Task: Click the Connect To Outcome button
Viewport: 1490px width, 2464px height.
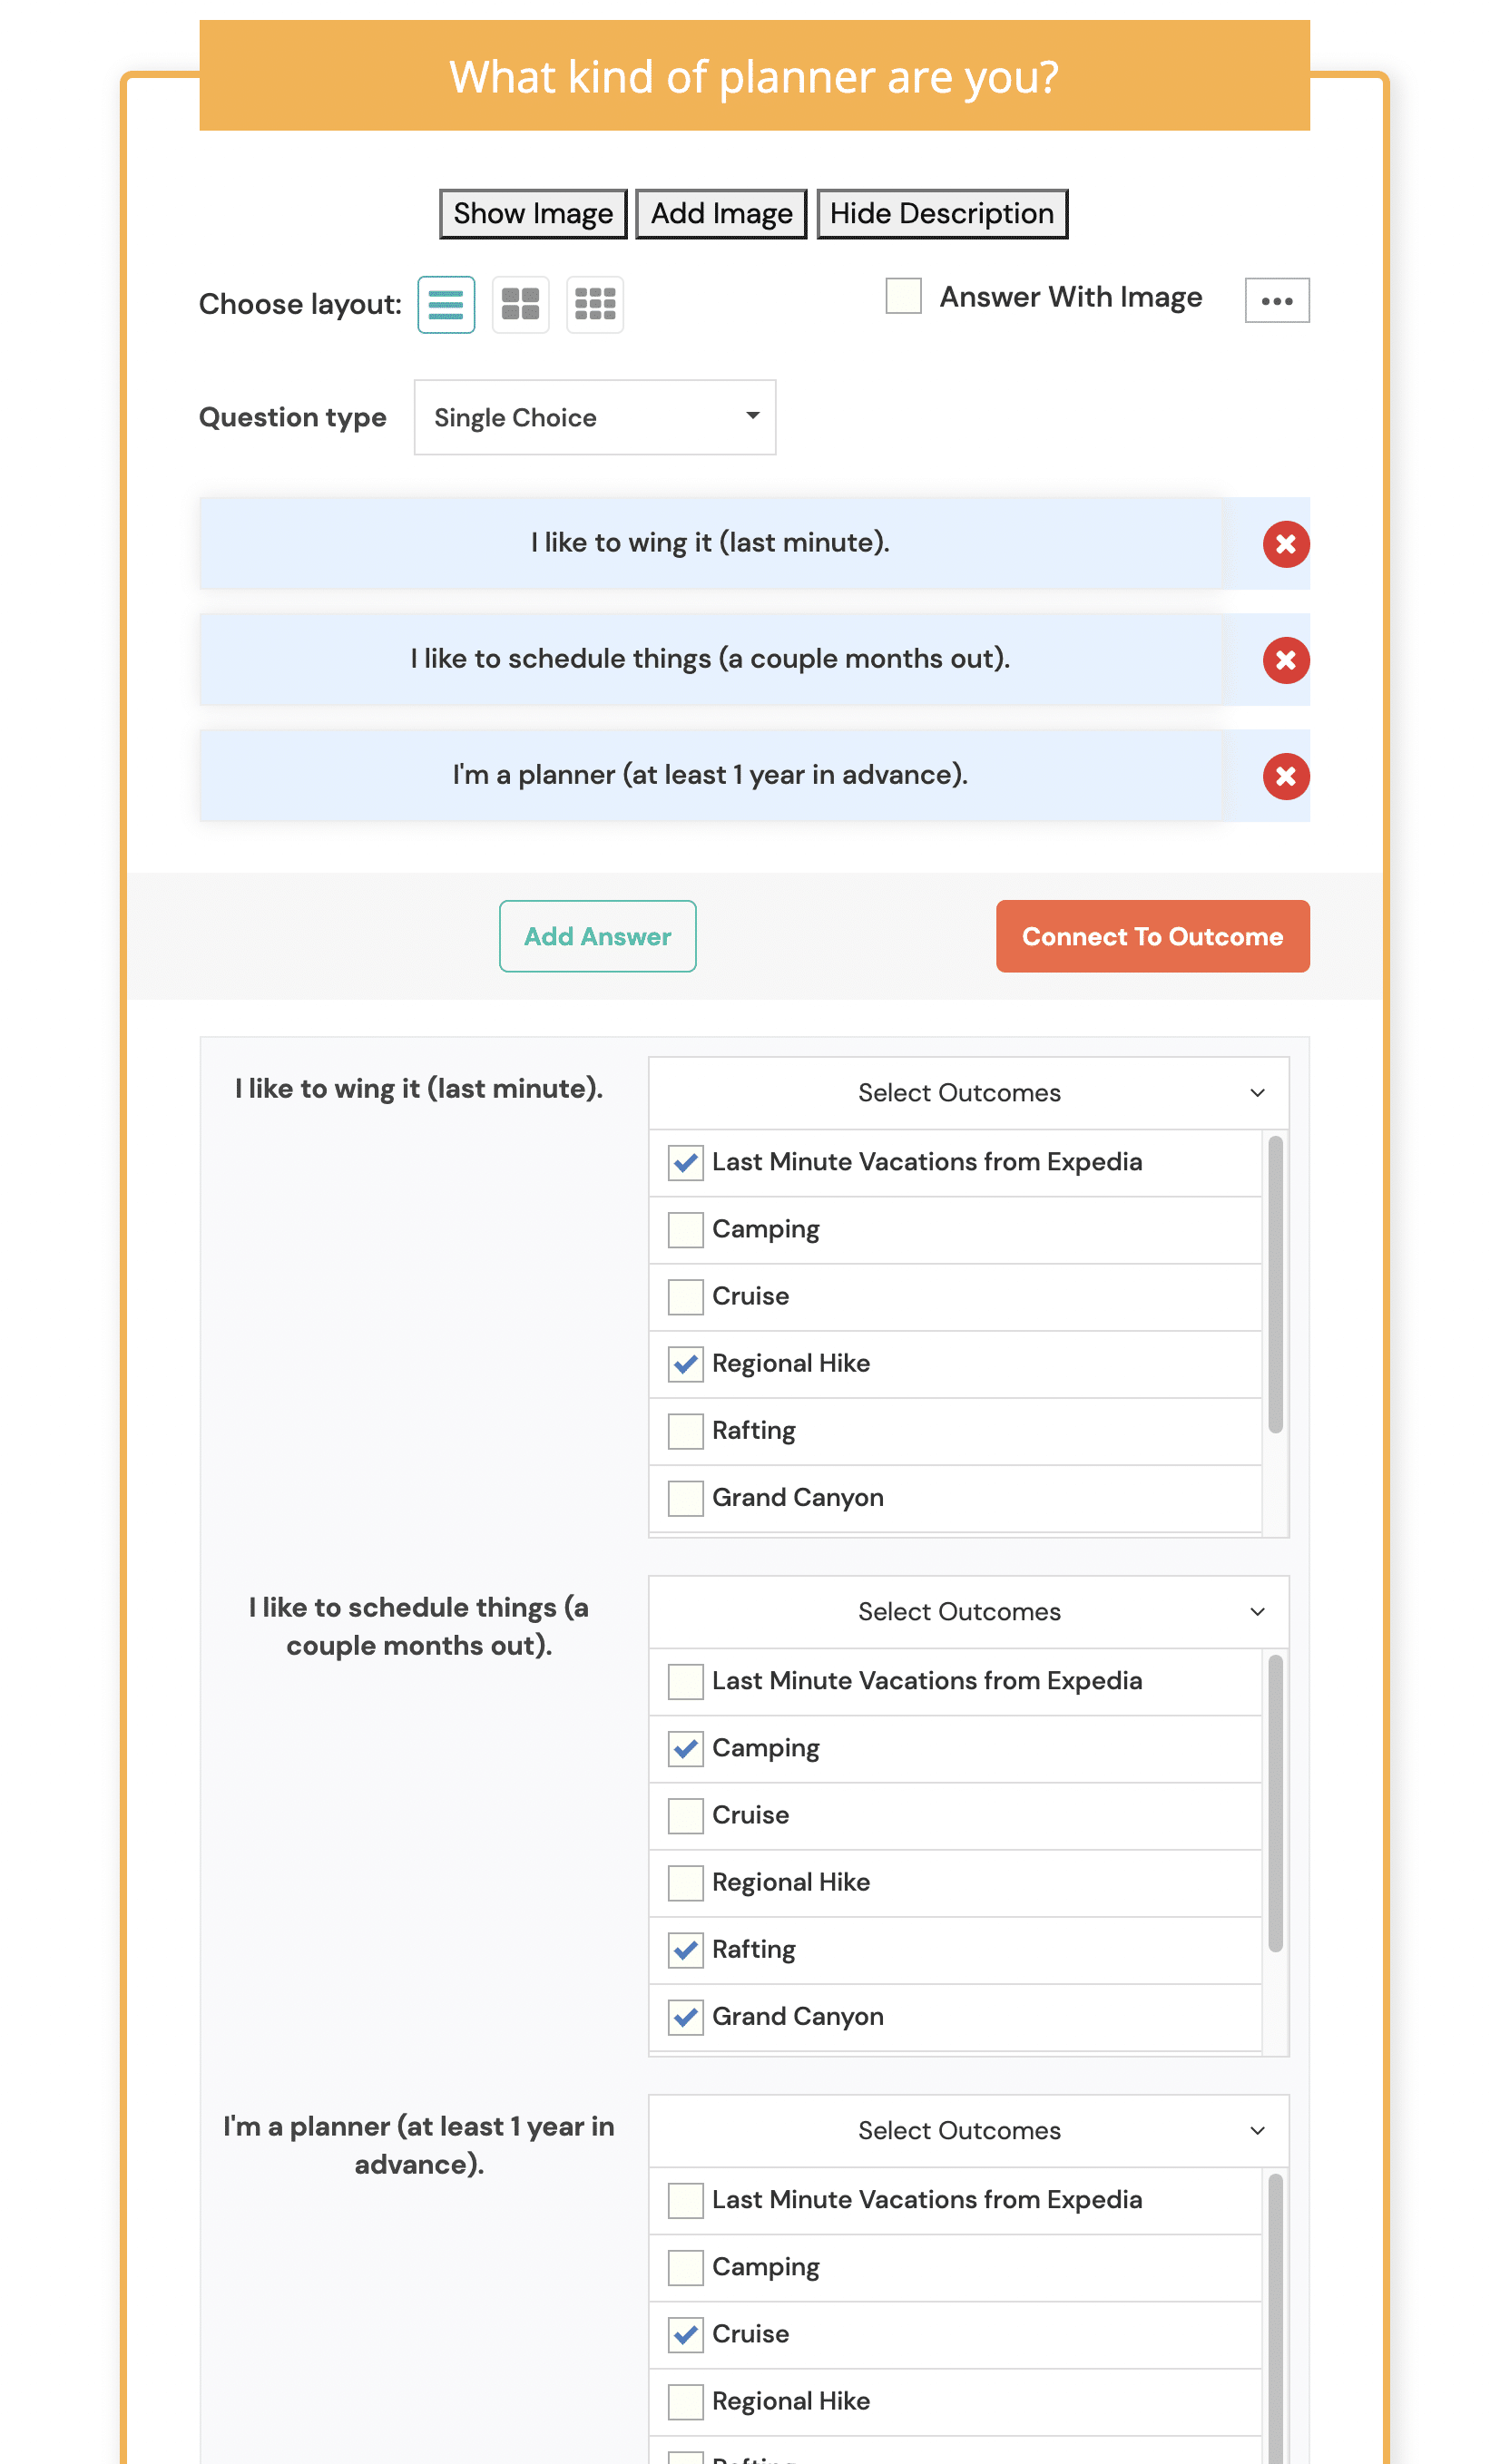Action: (x=1152, y=936)
